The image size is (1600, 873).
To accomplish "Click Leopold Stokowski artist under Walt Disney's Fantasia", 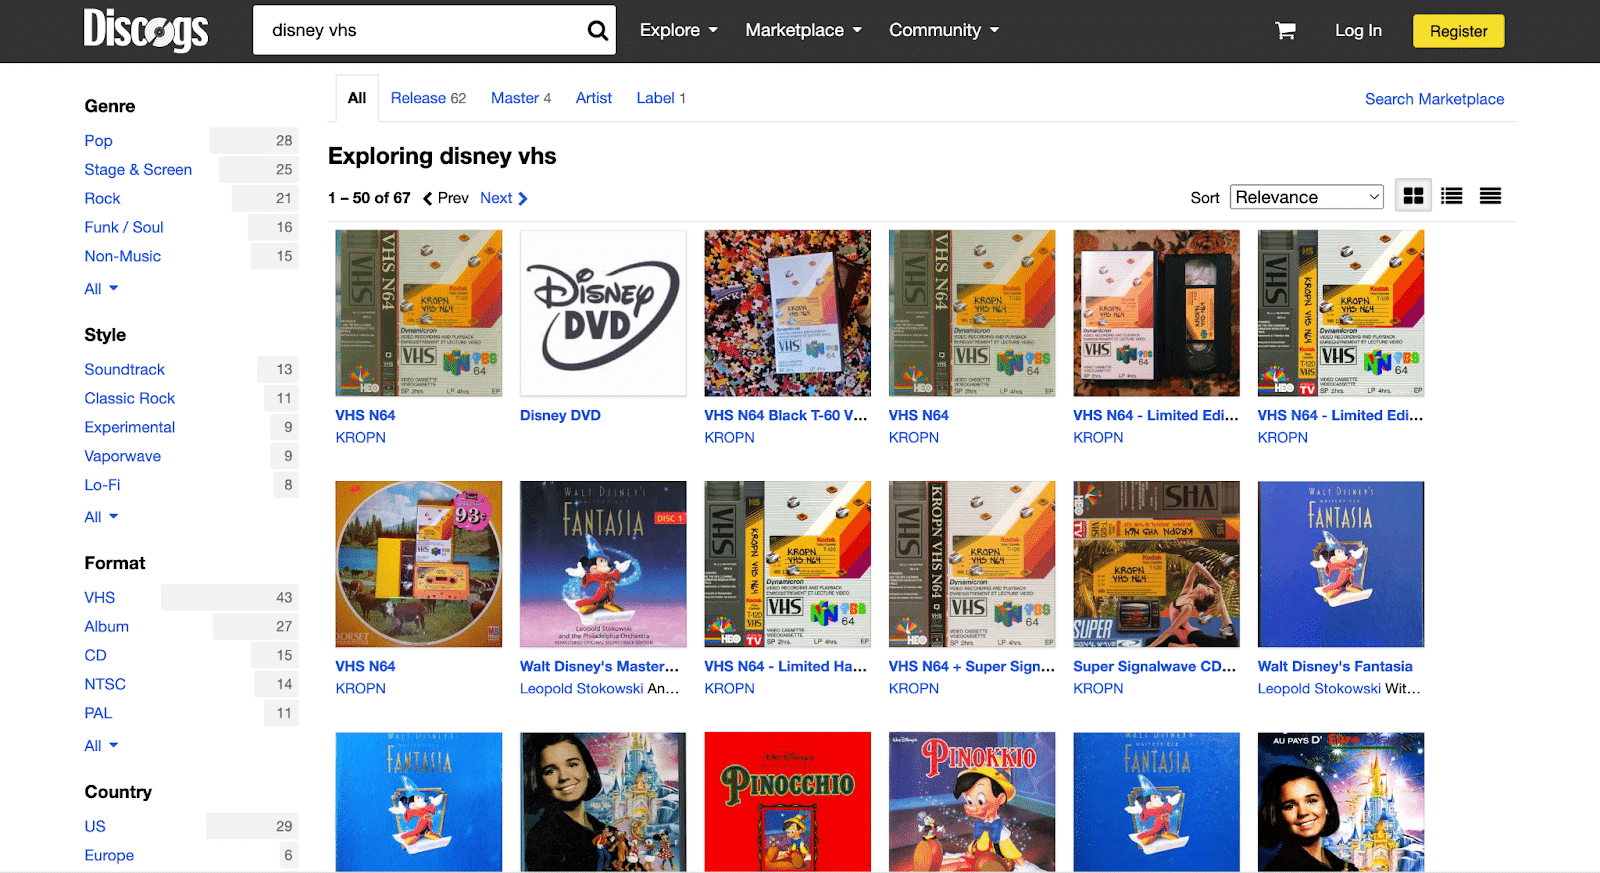I will [x=1319, y=689].
